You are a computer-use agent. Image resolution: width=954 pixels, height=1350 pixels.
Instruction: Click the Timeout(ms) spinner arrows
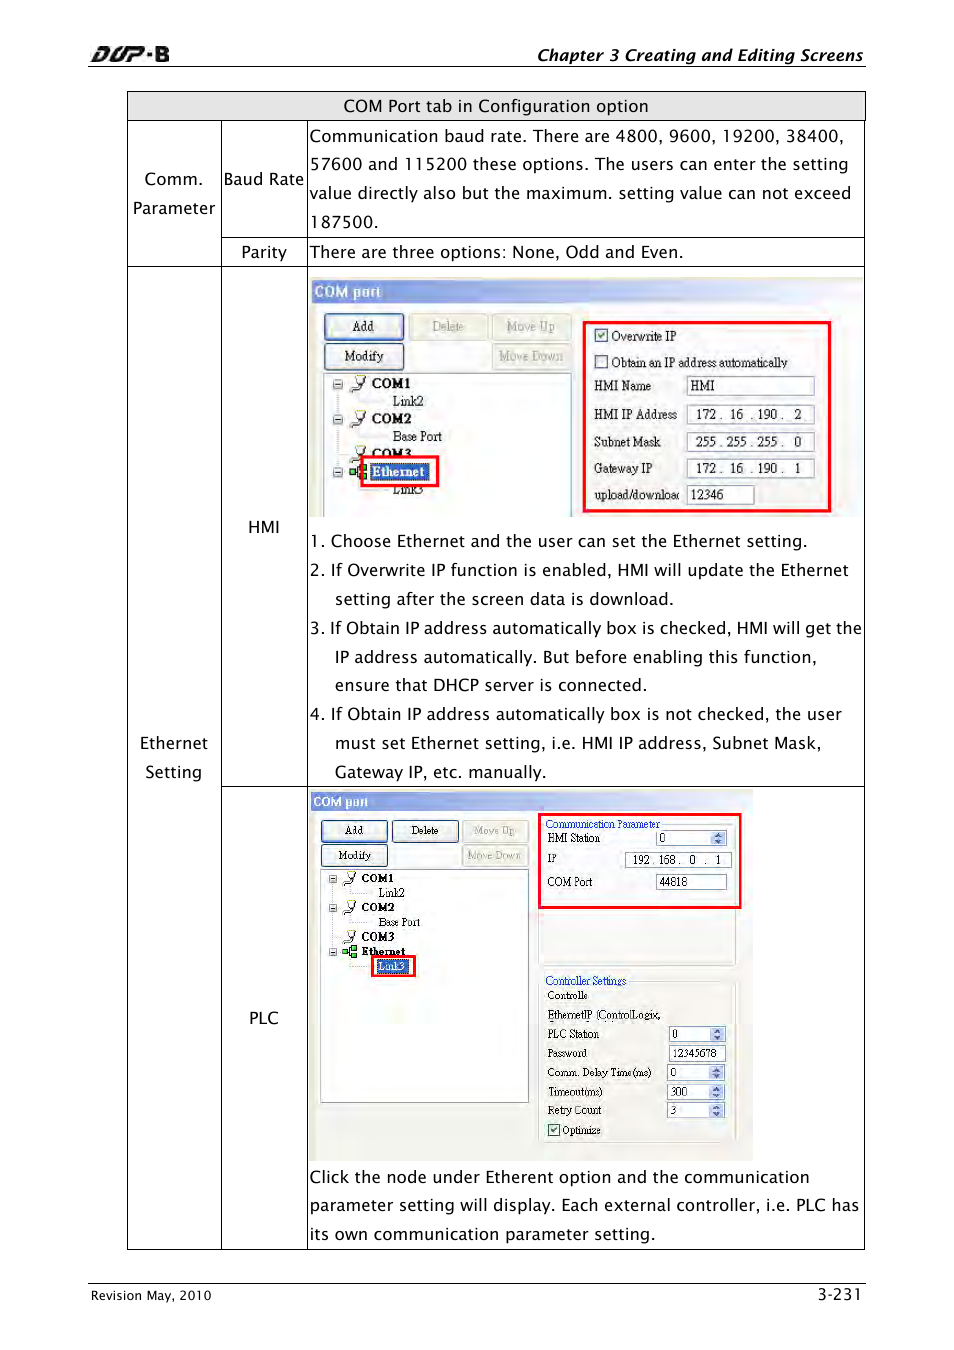click(x=716, y=1092)
